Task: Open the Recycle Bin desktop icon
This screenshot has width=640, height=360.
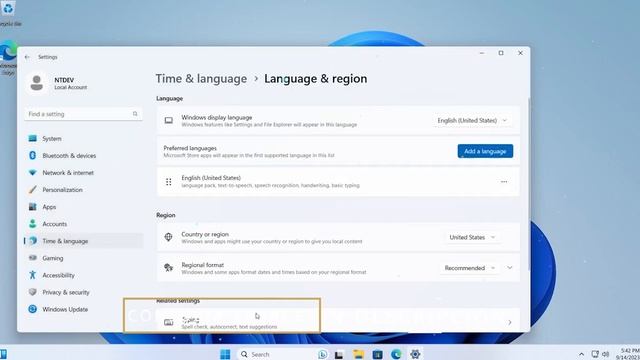Action: click(x=8, y=13)
